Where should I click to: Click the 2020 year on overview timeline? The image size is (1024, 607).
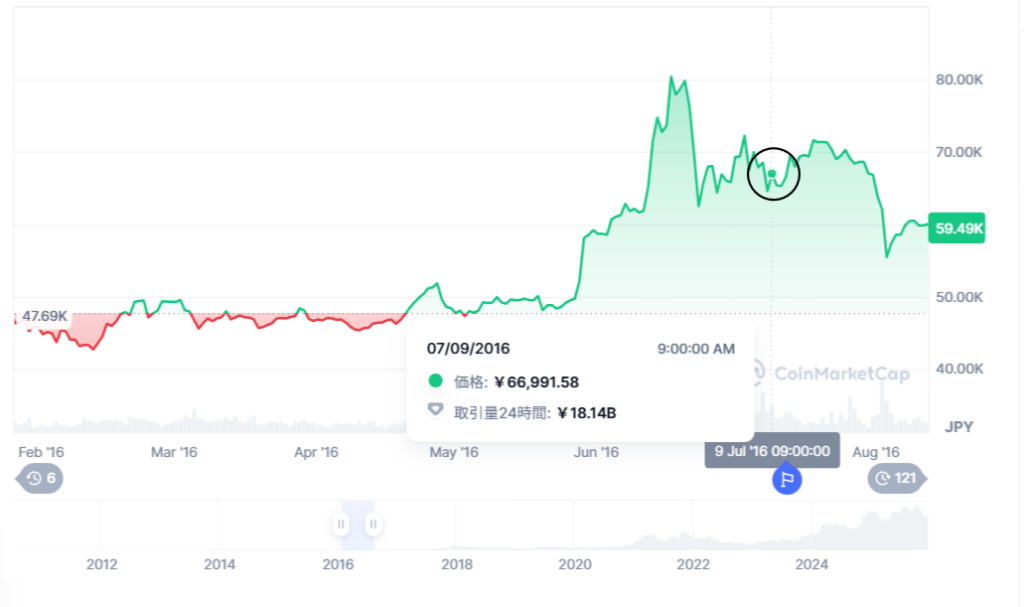point(575,564)
